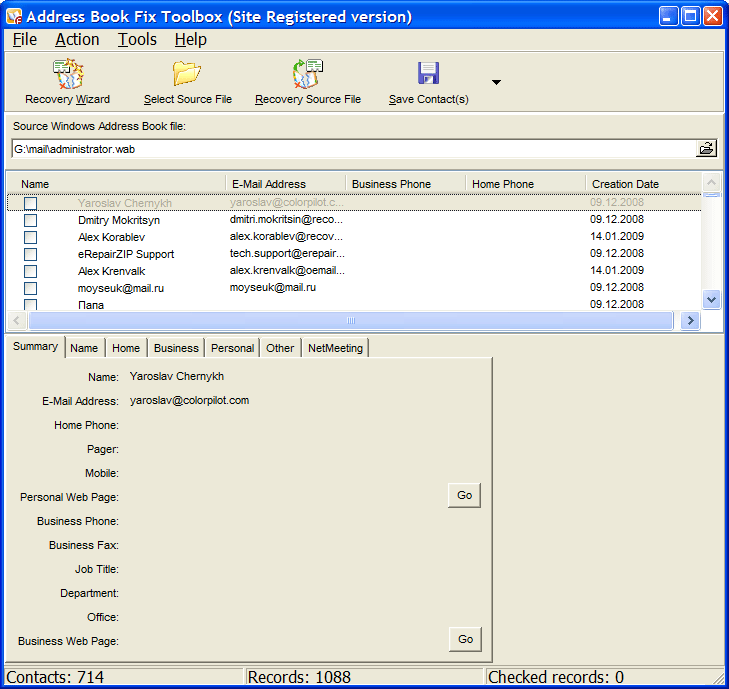Check the Dmitry Mokritsyn contact checkbox
729x689 pixels.
click(31, 220)
